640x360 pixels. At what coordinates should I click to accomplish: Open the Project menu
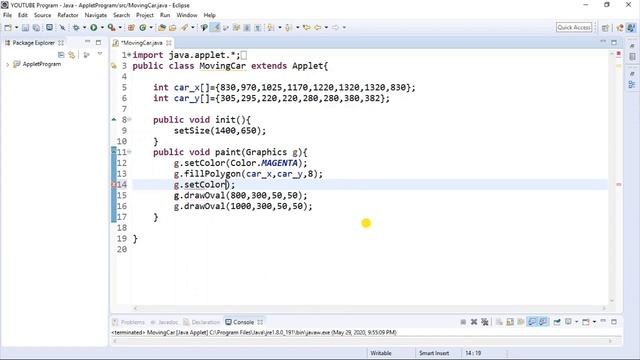pos(145,15)
